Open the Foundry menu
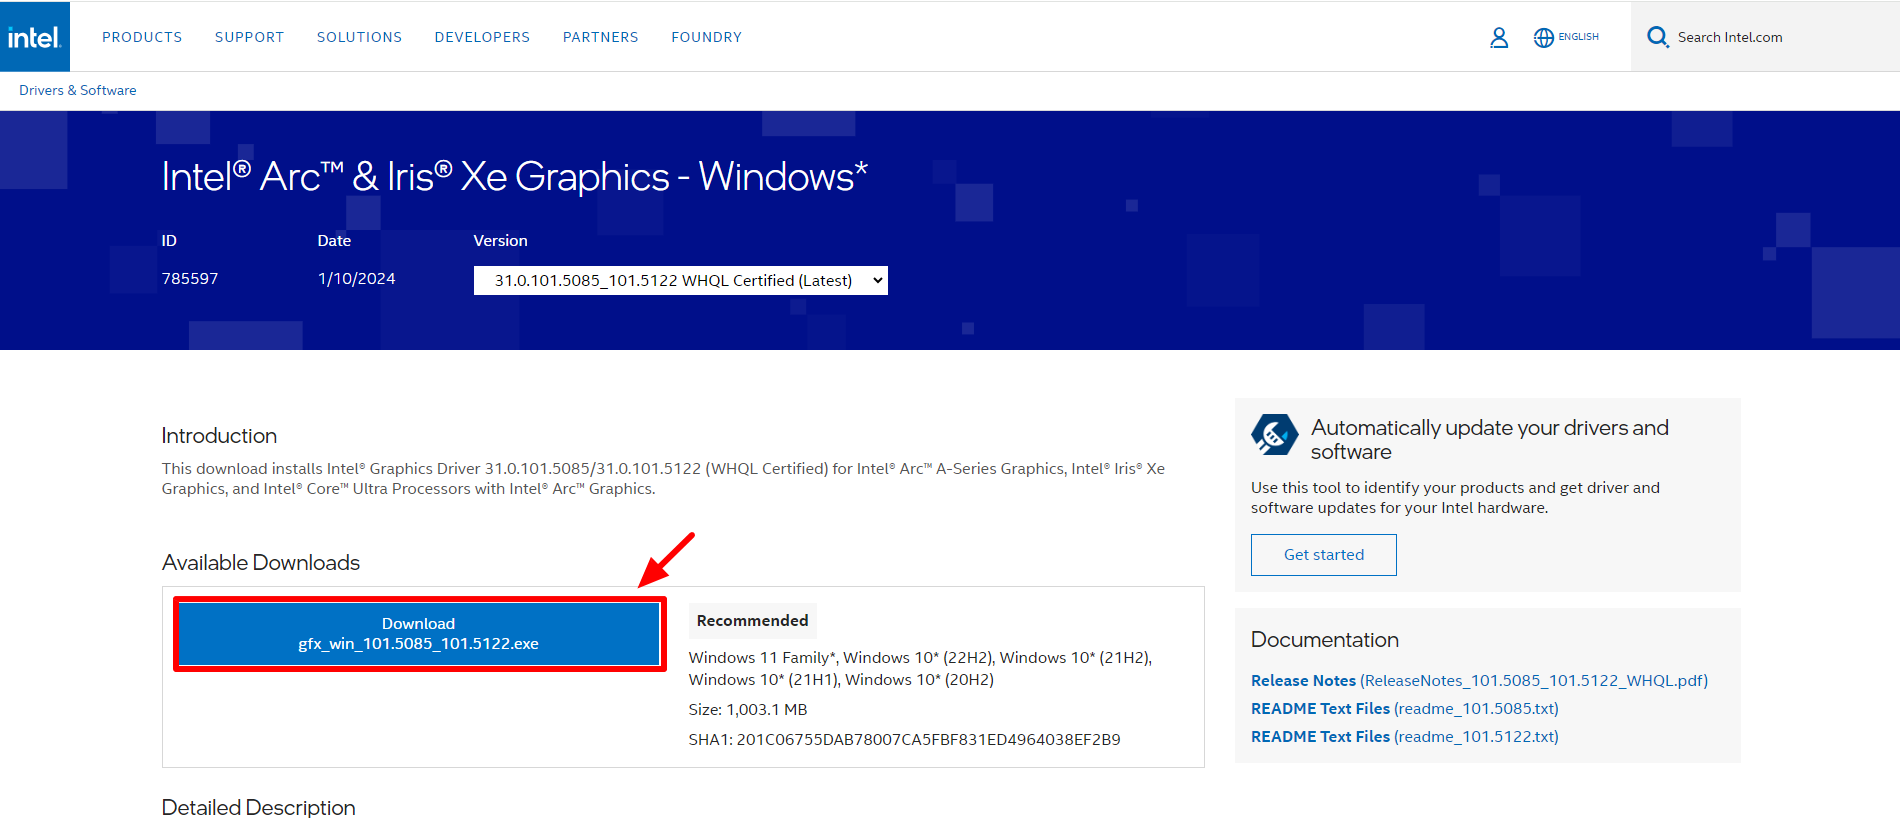Image resolution: width=1900 pixels, height=818 pixels. tap(706, 37)
